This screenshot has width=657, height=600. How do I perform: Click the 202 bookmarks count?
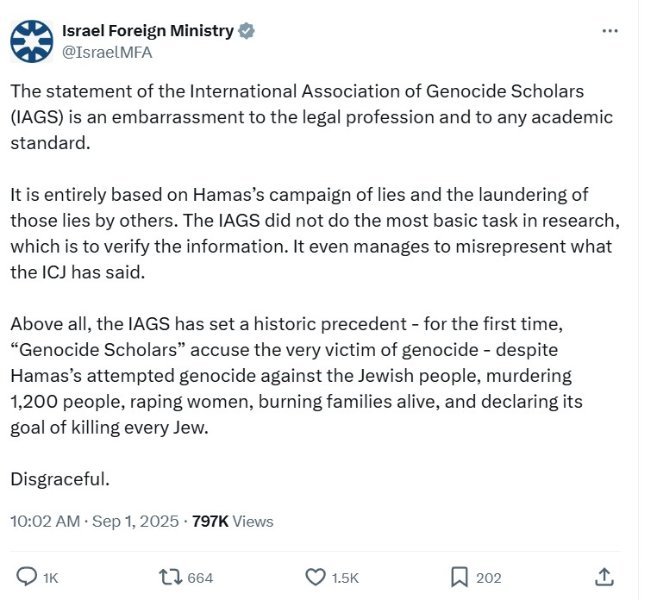click(489, 578)
